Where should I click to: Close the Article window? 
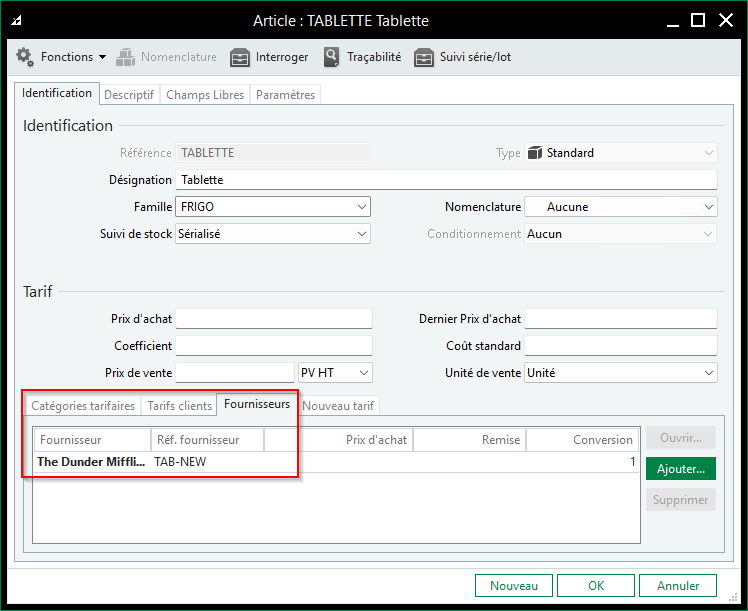(726, 21)
